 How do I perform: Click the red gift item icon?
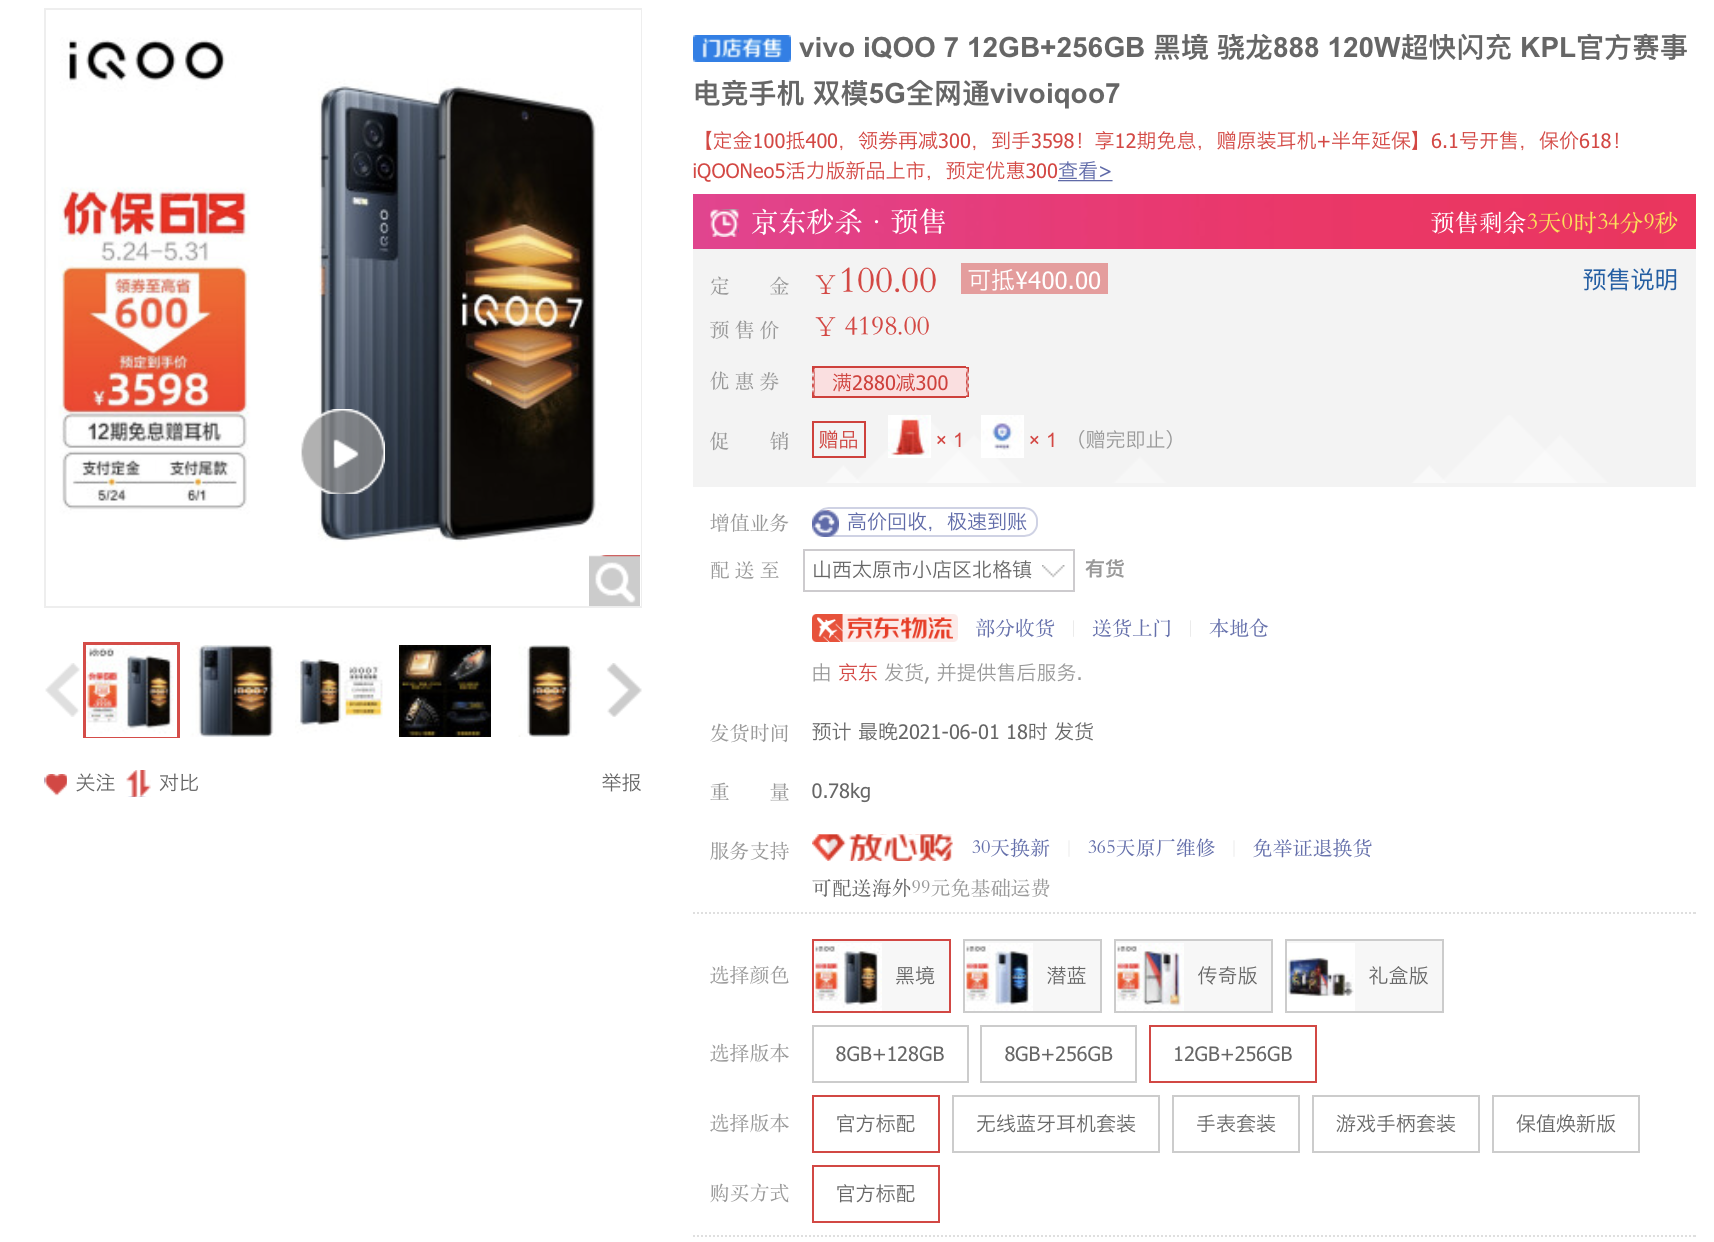tap(909, 438)
